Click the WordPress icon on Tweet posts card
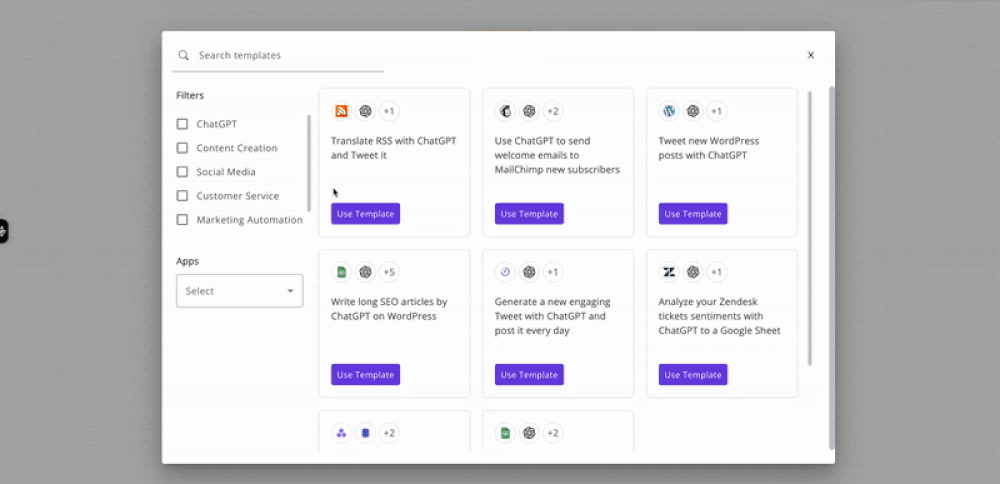The image size is (1000, 484). pyautogui.click(x=670, y=111)
